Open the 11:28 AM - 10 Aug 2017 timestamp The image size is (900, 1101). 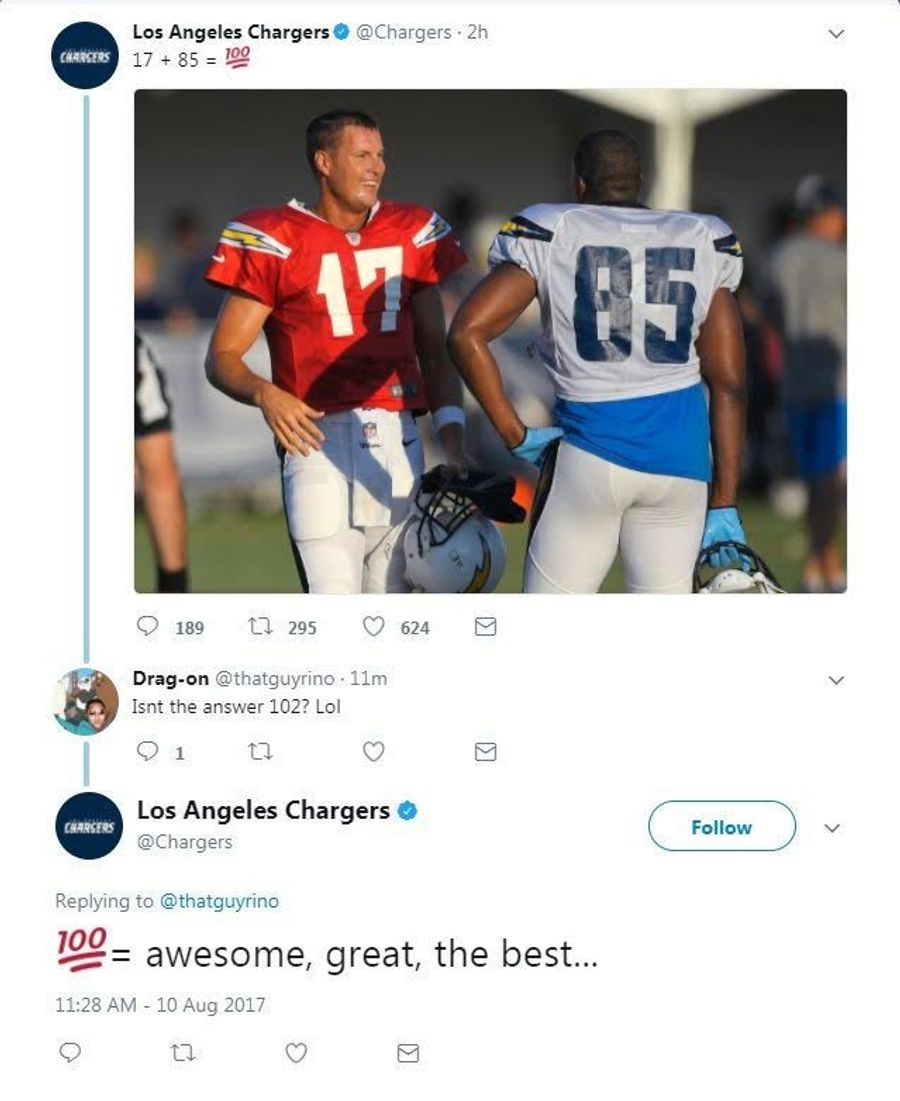(x=160, y=1005)
